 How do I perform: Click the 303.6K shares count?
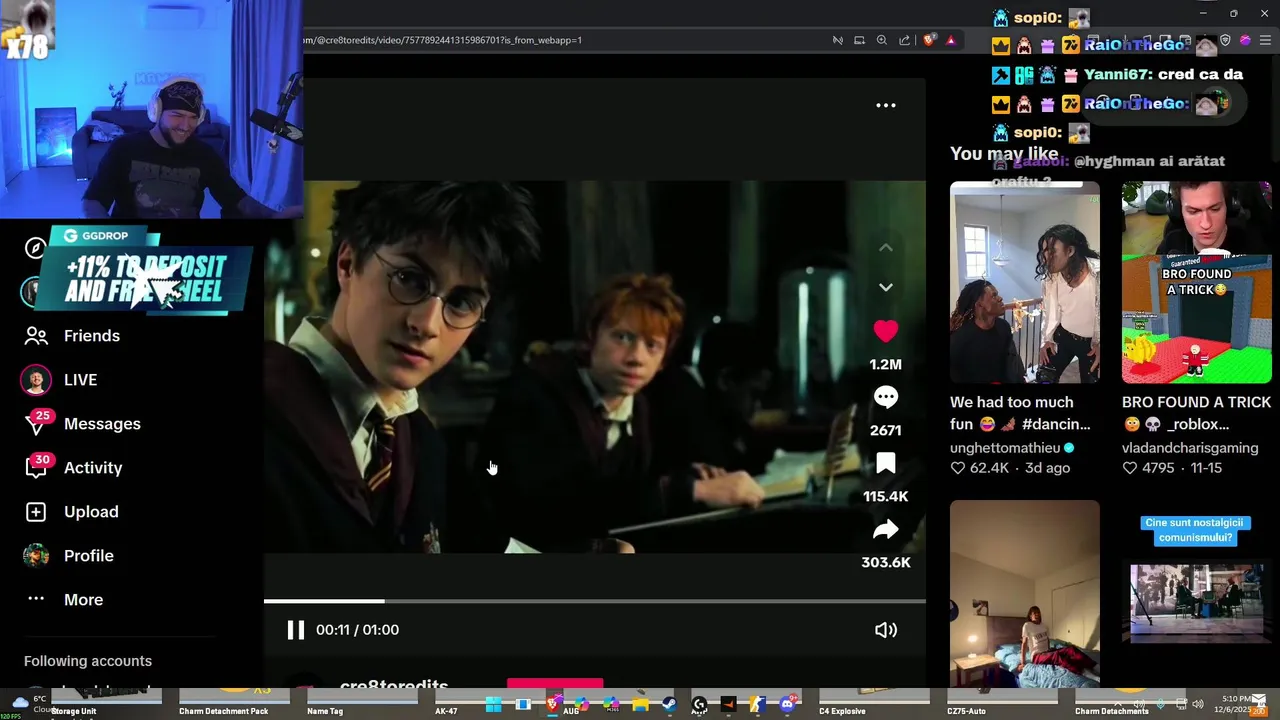886,563
